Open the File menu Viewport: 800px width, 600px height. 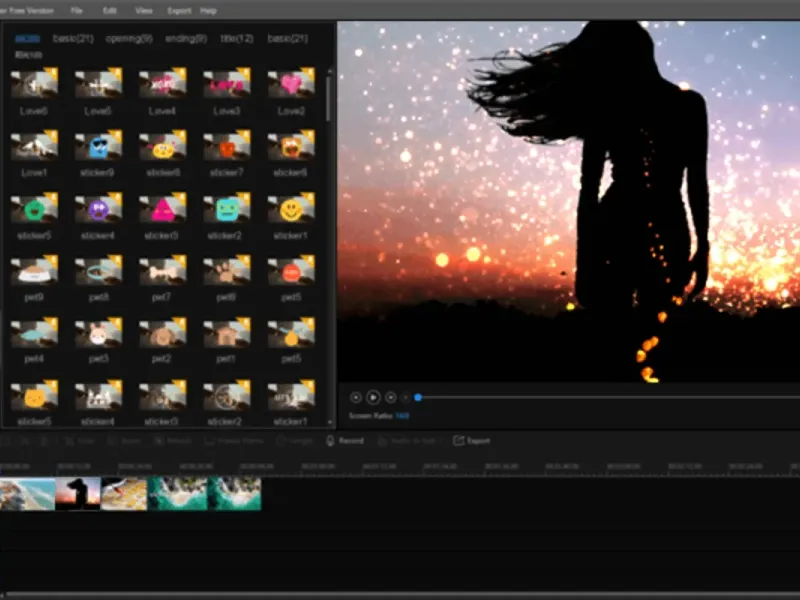pos(77,10)
